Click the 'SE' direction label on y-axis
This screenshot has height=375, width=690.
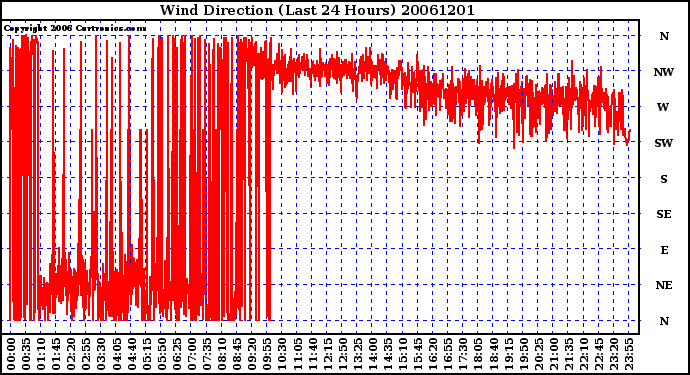pyautogui.click(x=664, y=214)
